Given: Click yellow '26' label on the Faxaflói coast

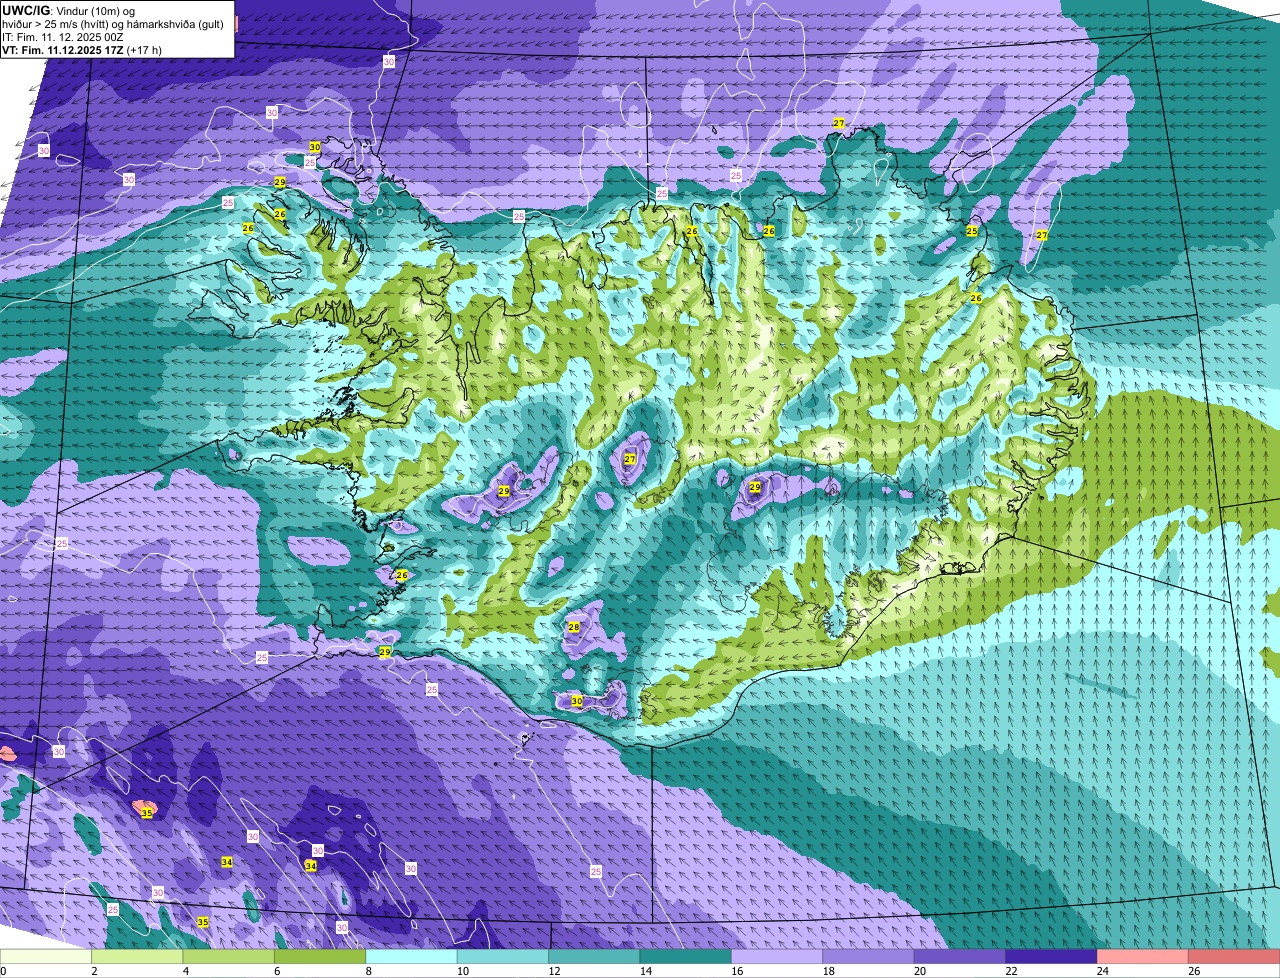Looking at the screenshot, I should 402,575.
